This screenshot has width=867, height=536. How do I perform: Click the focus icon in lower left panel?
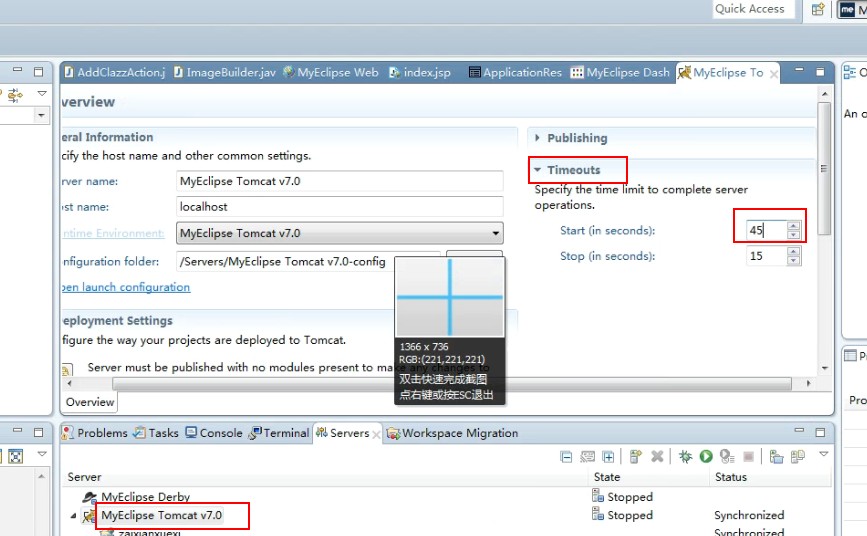pyautogui.click(x=15, y=456)
